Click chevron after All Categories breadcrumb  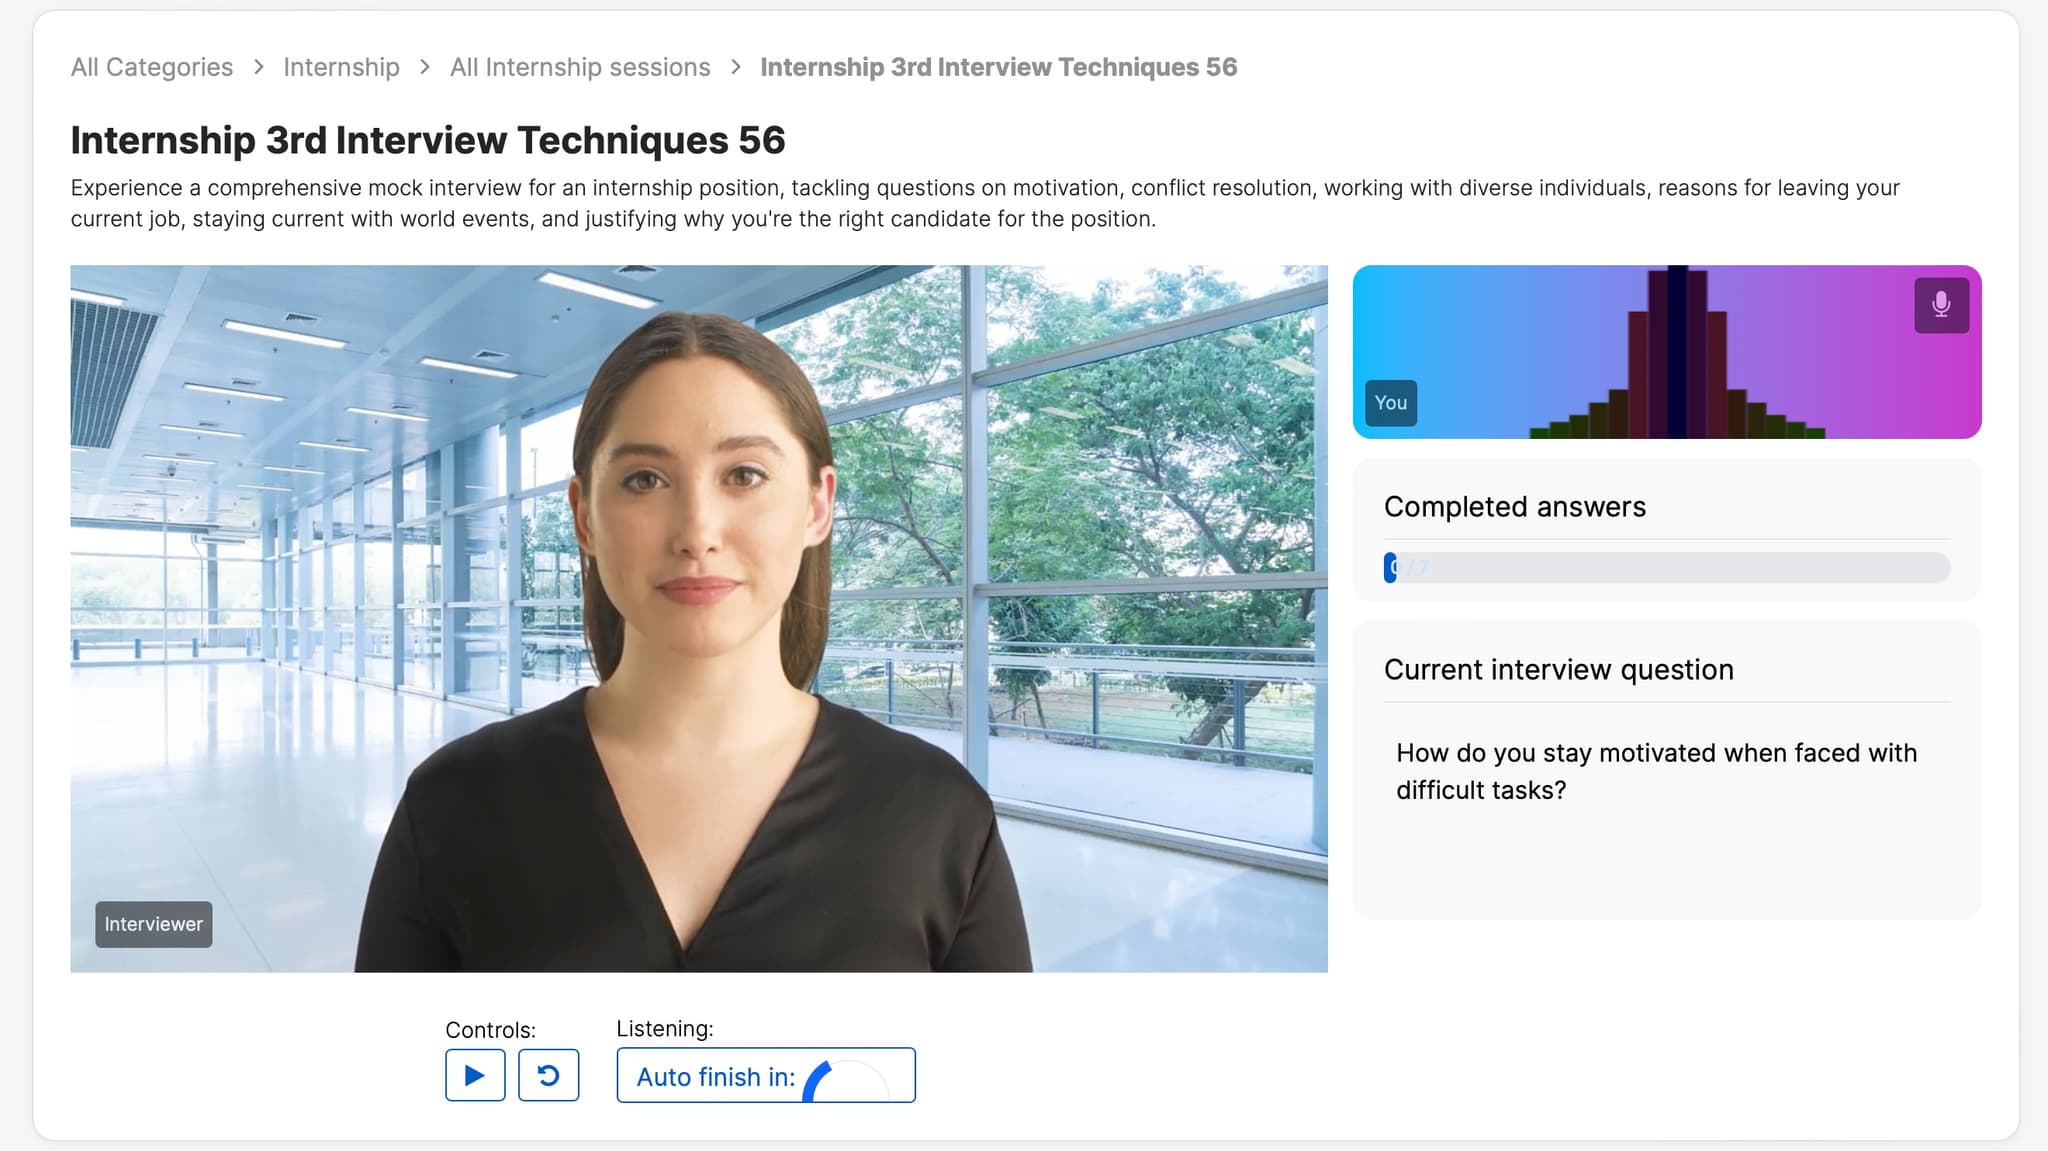click(x=259, y=67)
